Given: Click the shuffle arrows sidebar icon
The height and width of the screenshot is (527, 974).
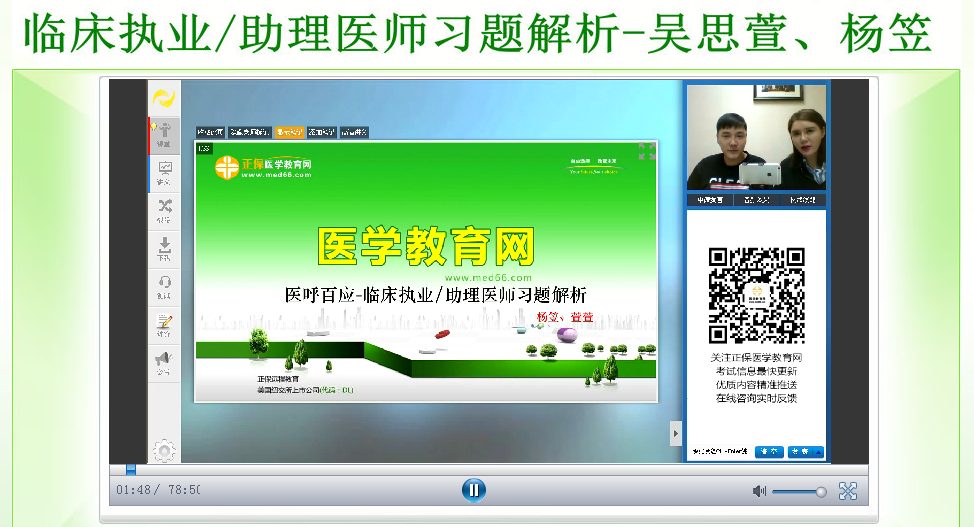Looking at the screenshot, I should coord(165,211).
